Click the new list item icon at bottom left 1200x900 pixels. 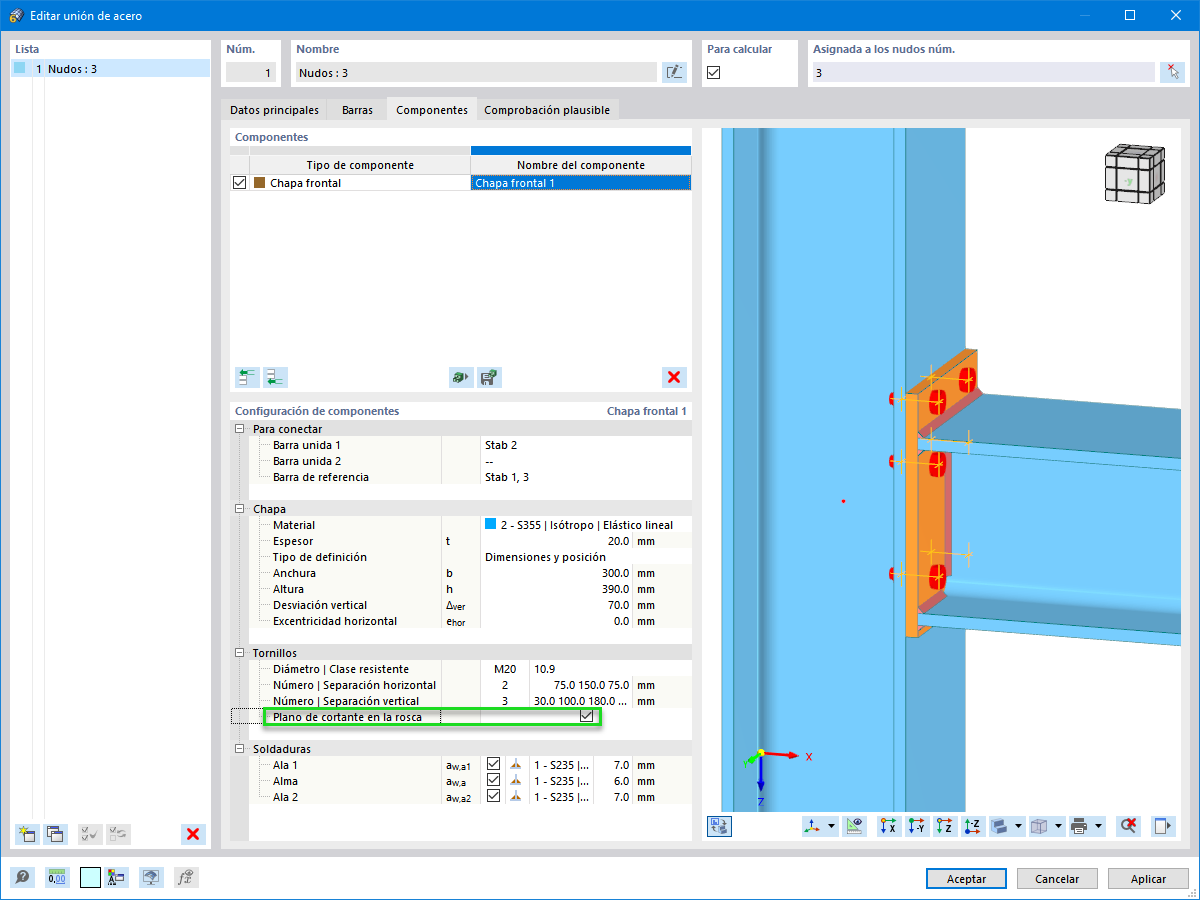click(27, 834)
